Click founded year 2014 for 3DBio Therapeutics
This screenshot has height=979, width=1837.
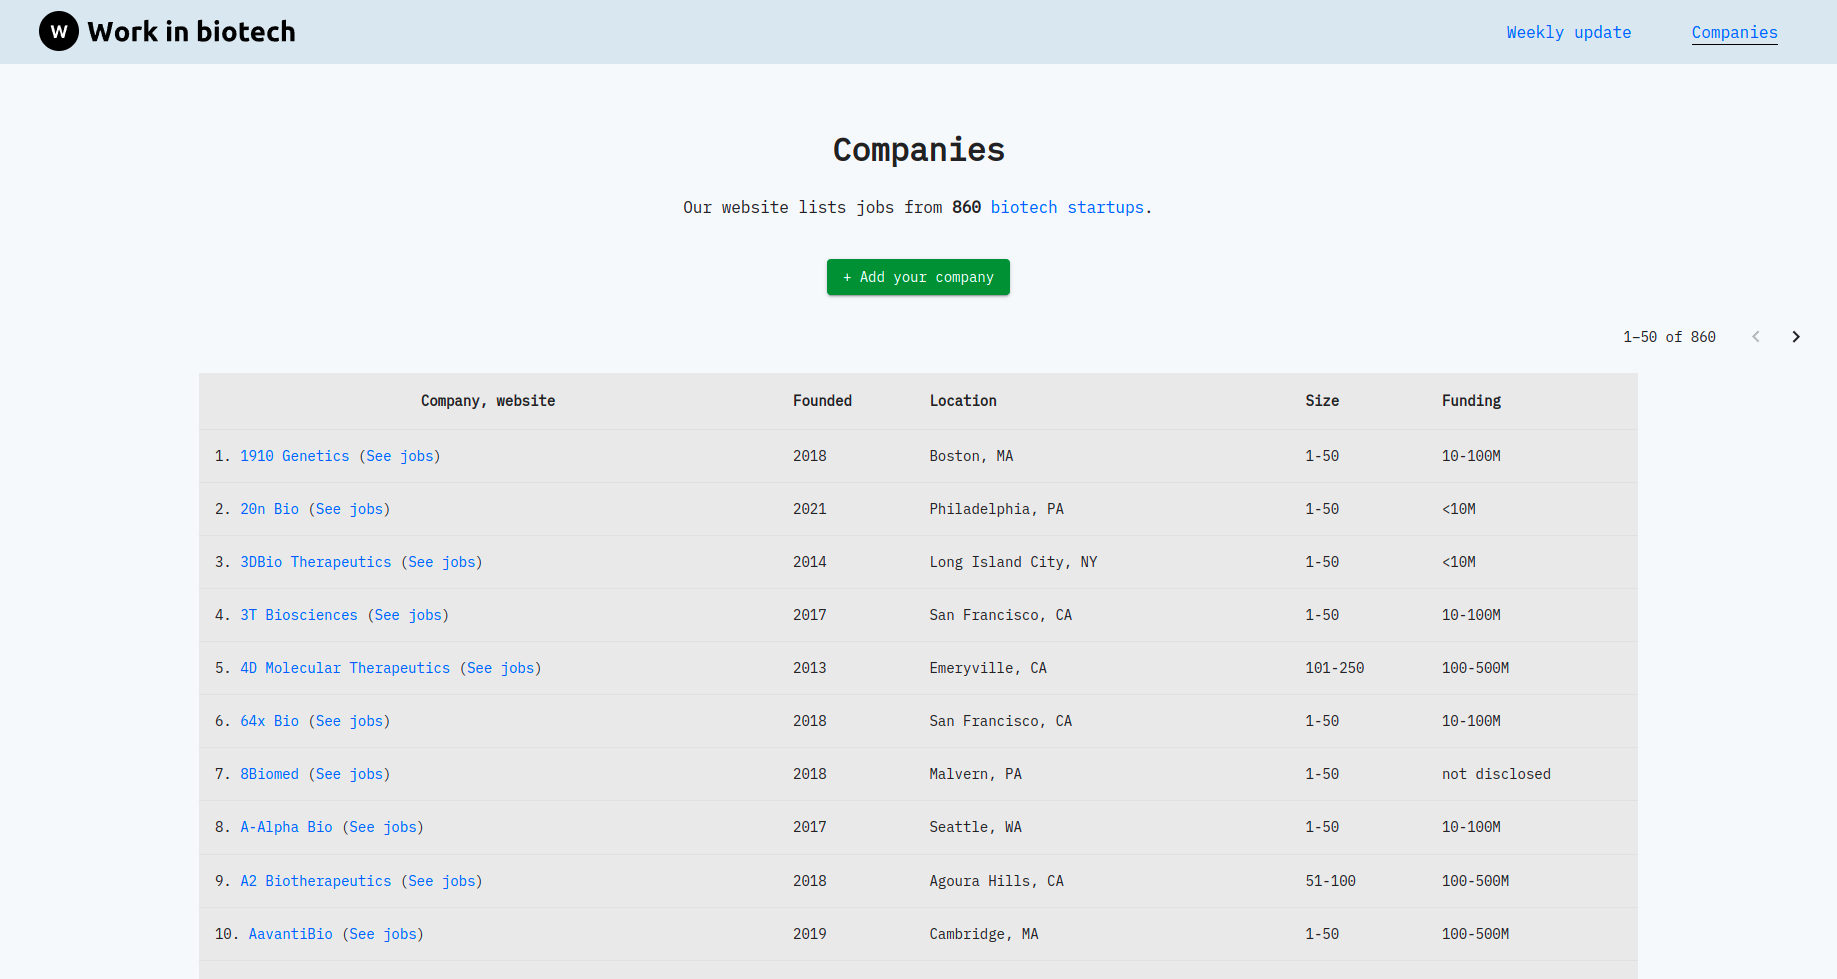pyautogui.click(x=810, y=562)
